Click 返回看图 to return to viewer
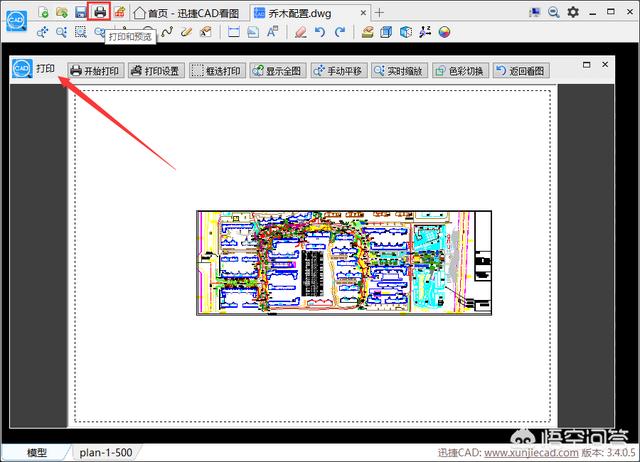Image resolution: width=640 pixels, height=462 pixels. 521,71
